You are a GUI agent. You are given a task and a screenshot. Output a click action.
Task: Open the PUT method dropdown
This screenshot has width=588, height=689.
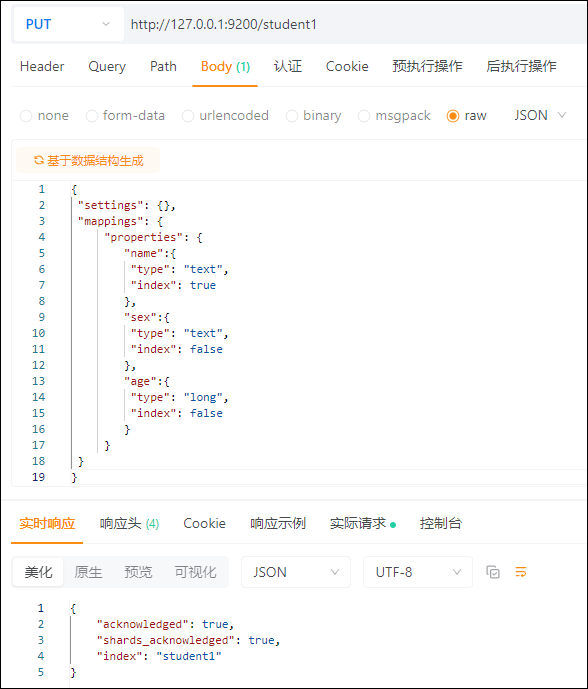point(69,24)
